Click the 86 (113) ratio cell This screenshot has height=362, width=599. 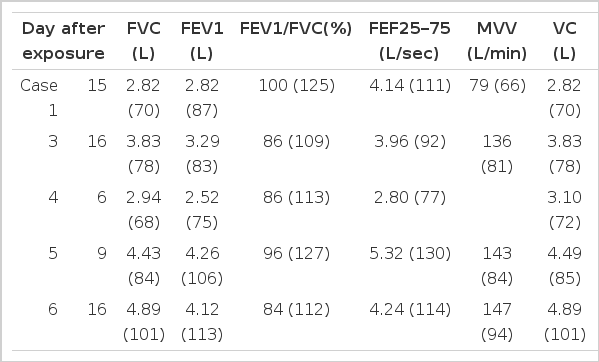296,197
